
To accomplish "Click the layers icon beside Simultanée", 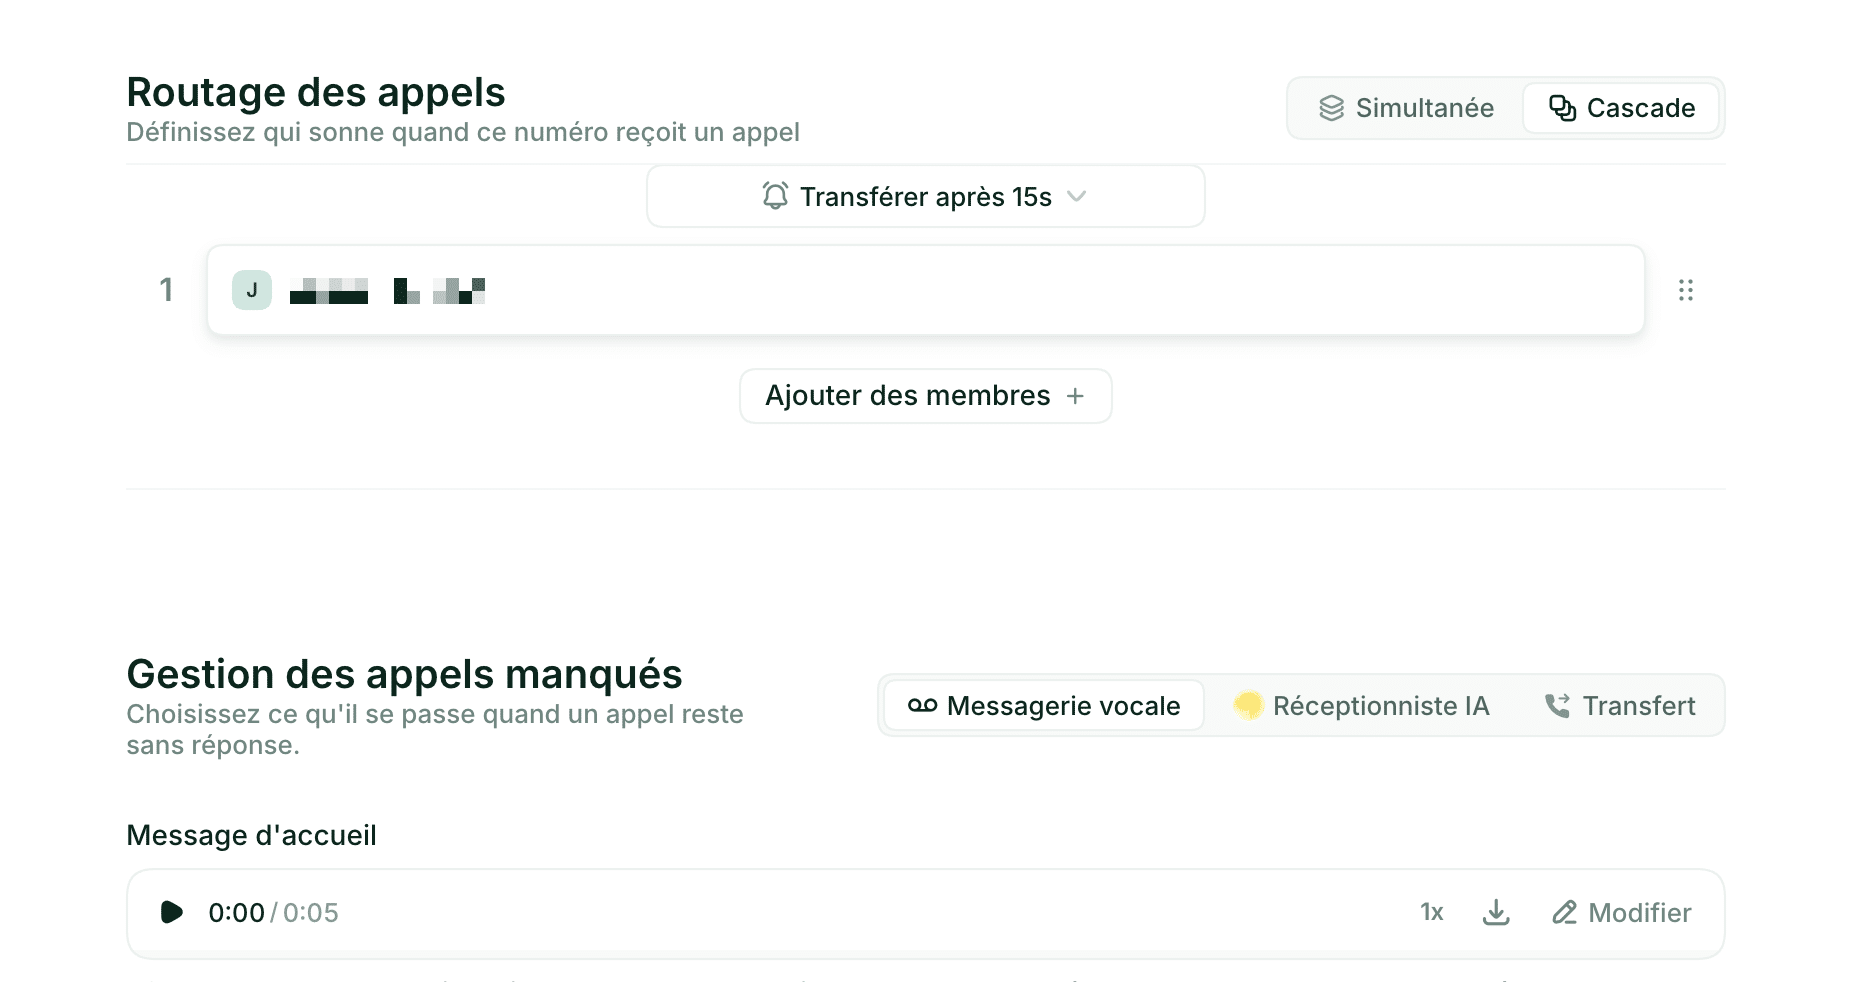I will (x=1331, y=108).
